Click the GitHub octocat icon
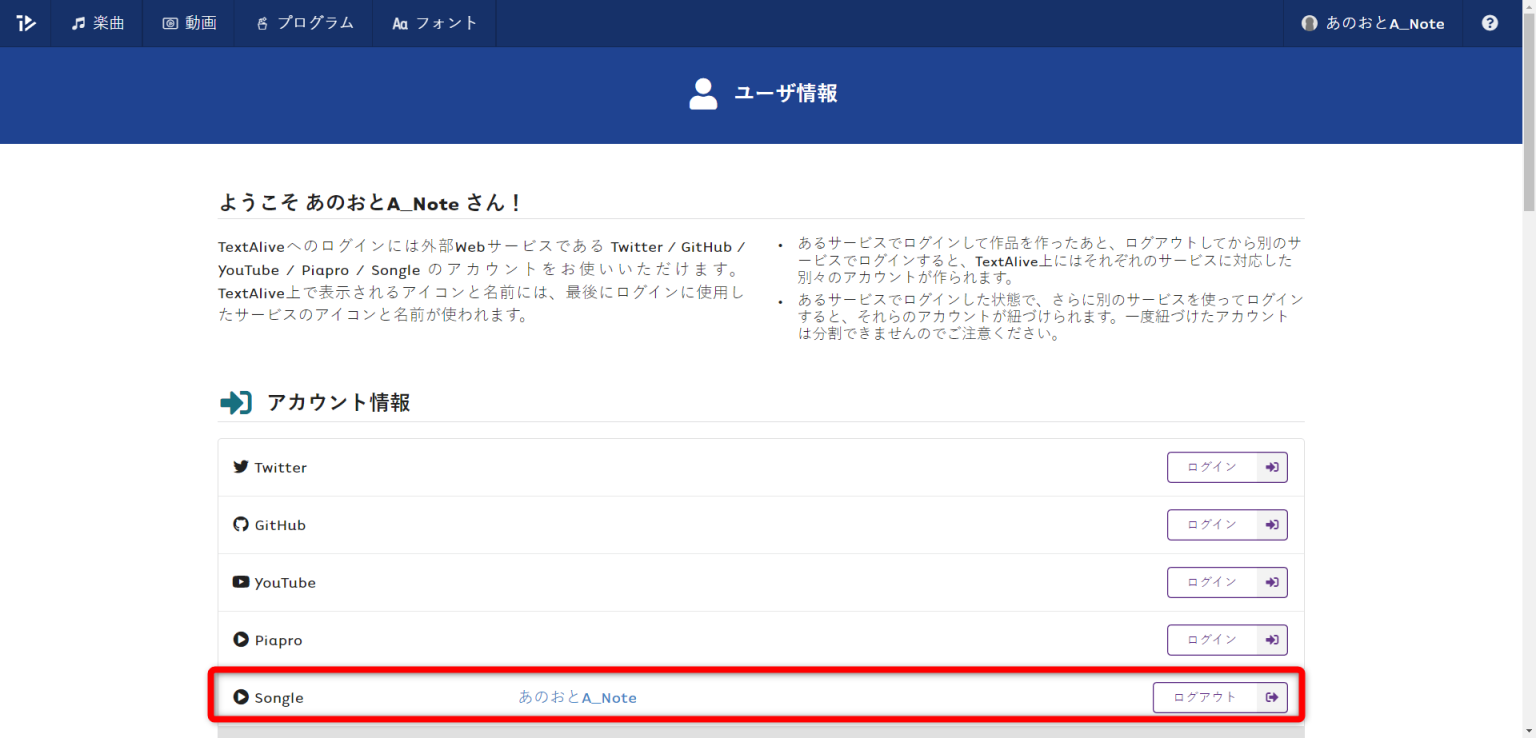Screen dimensions: 1536x738 click(x=241, y=524)
